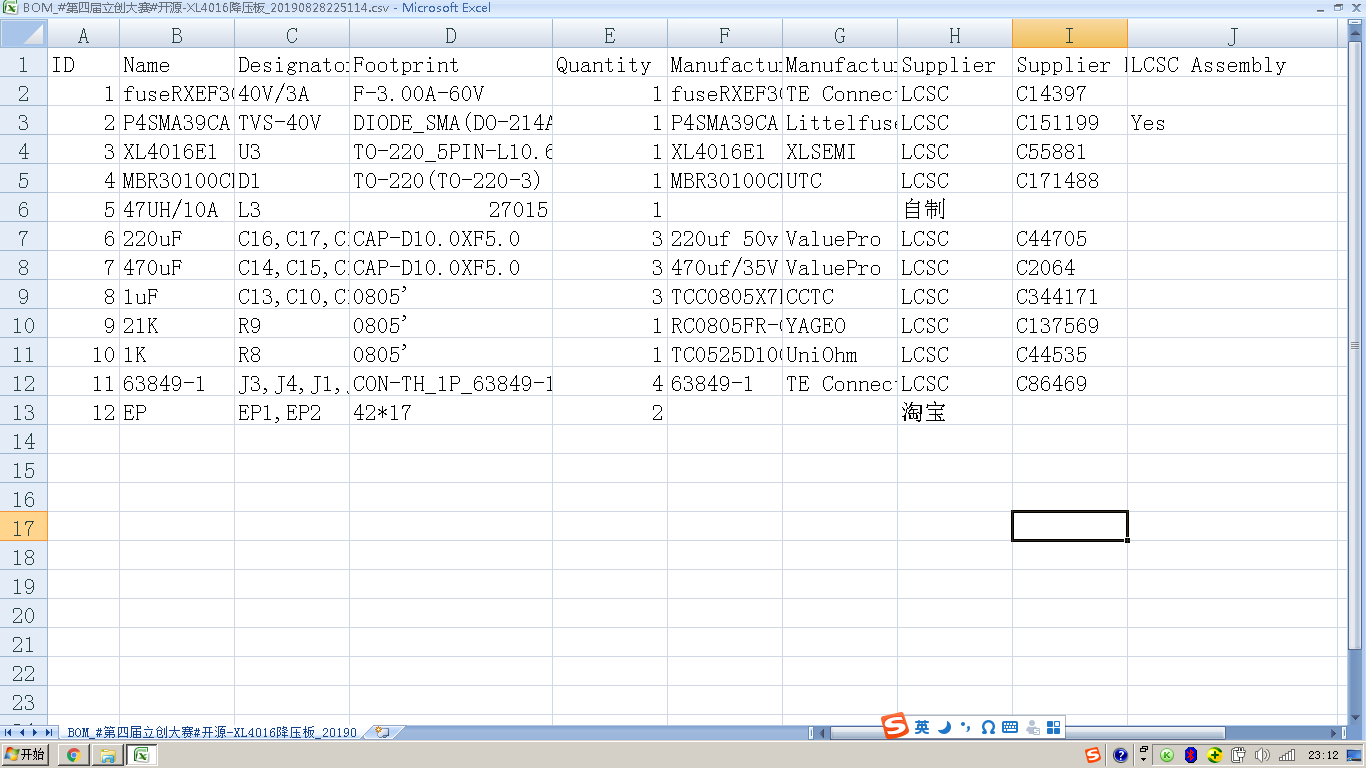
Task: Open Chrome from the taskbar
Action: [x=72, y=755]
